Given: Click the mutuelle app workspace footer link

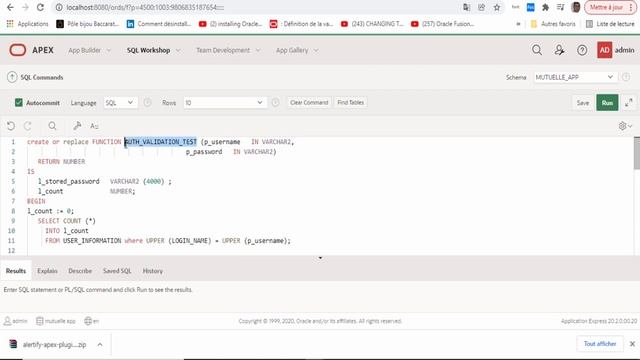Looking at the screenshot, I should [56, 321].
